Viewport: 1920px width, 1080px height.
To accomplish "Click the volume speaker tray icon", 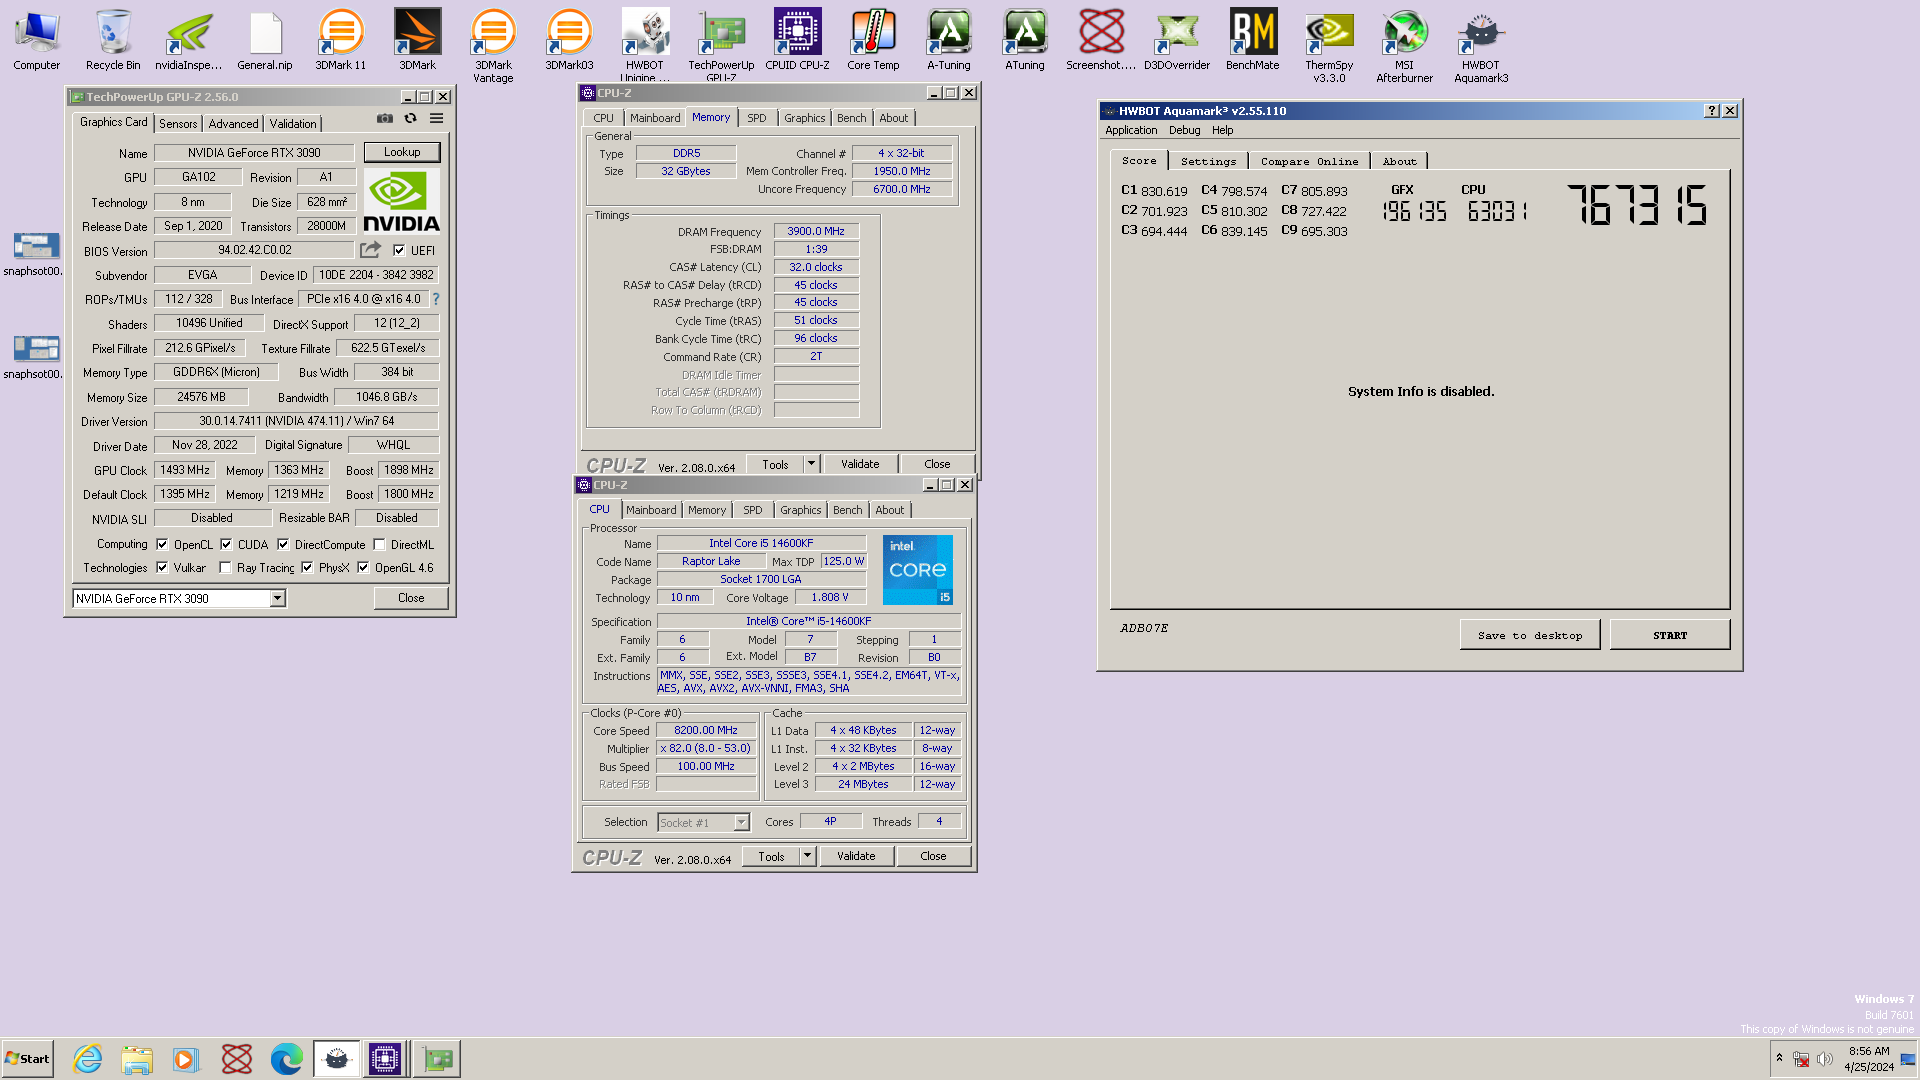I will coord(1825,1059).
